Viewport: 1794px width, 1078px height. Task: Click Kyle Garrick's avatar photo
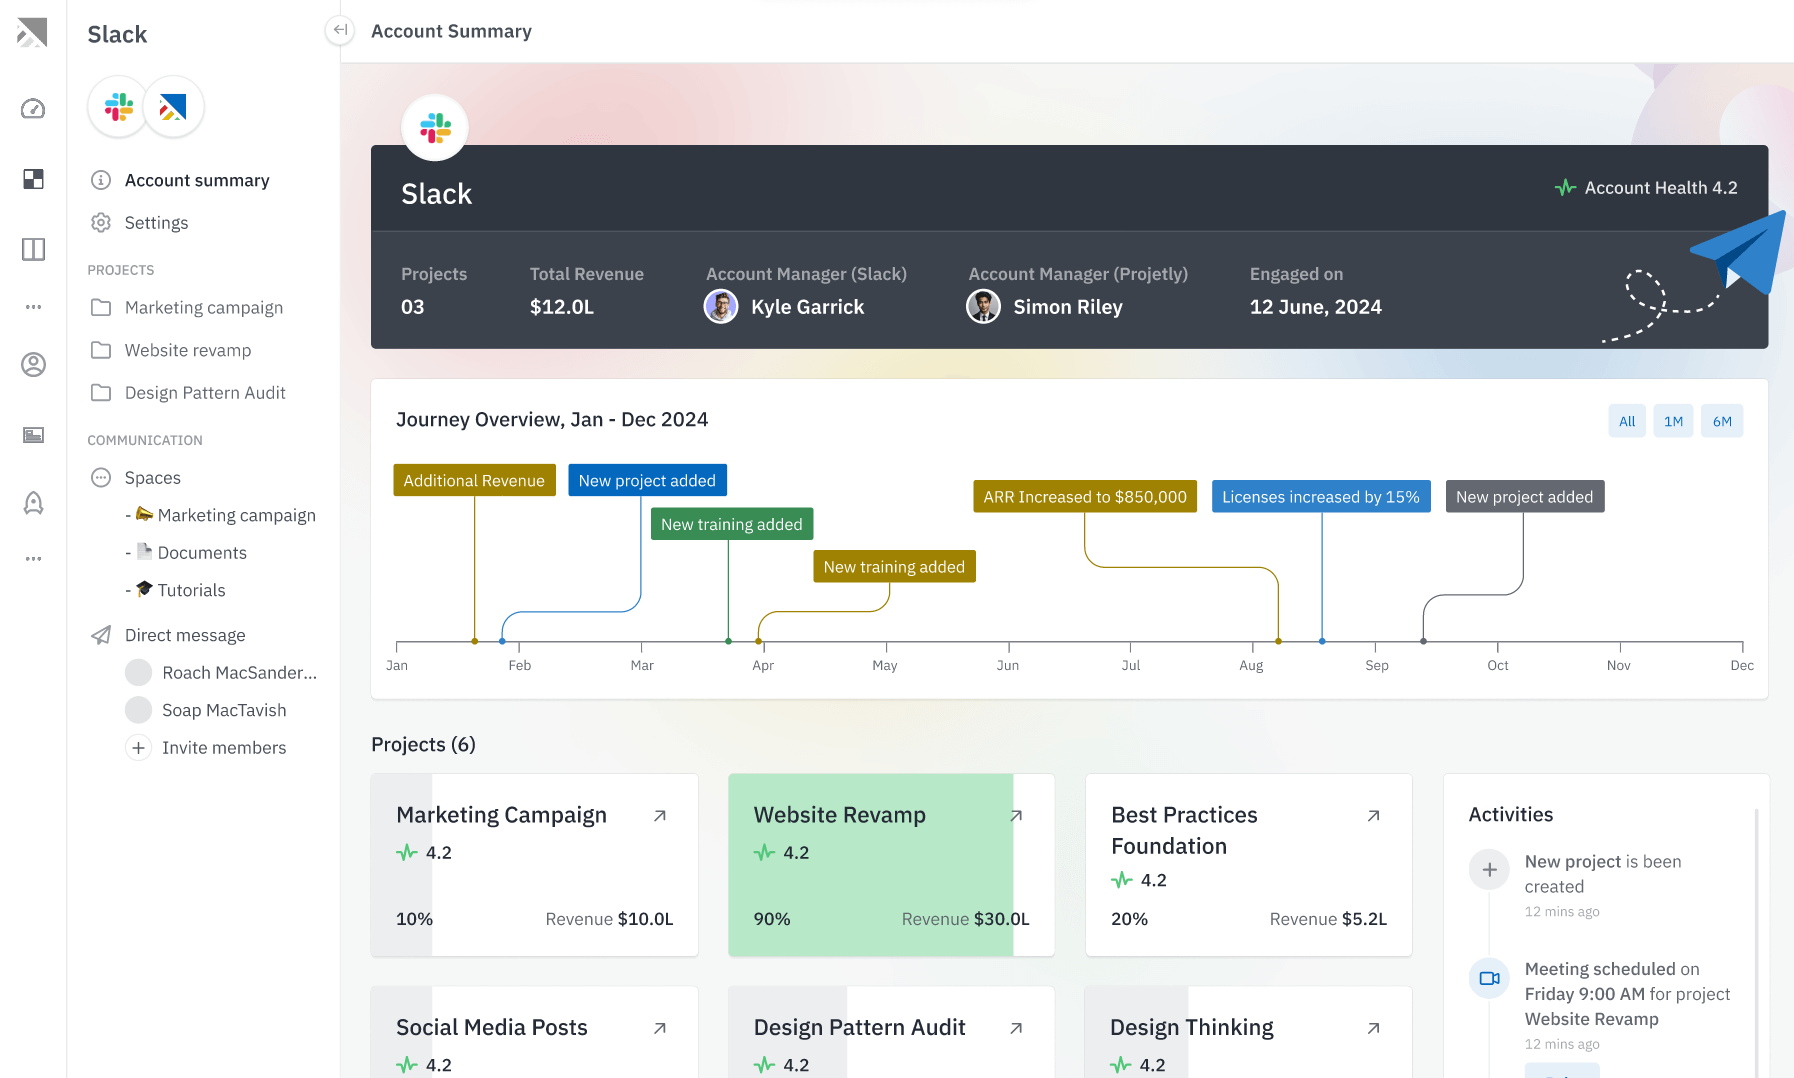(721, 306)
